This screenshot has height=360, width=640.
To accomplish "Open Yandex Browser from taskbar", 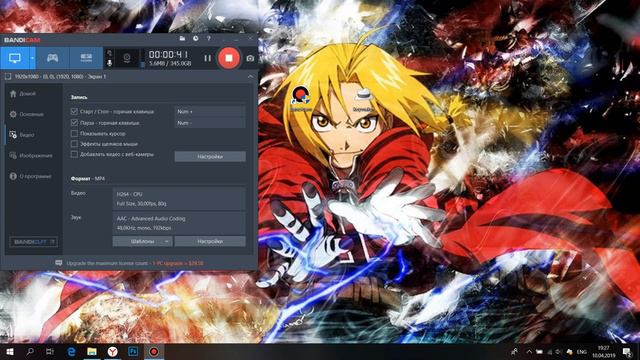I will (x=113, y=351).
